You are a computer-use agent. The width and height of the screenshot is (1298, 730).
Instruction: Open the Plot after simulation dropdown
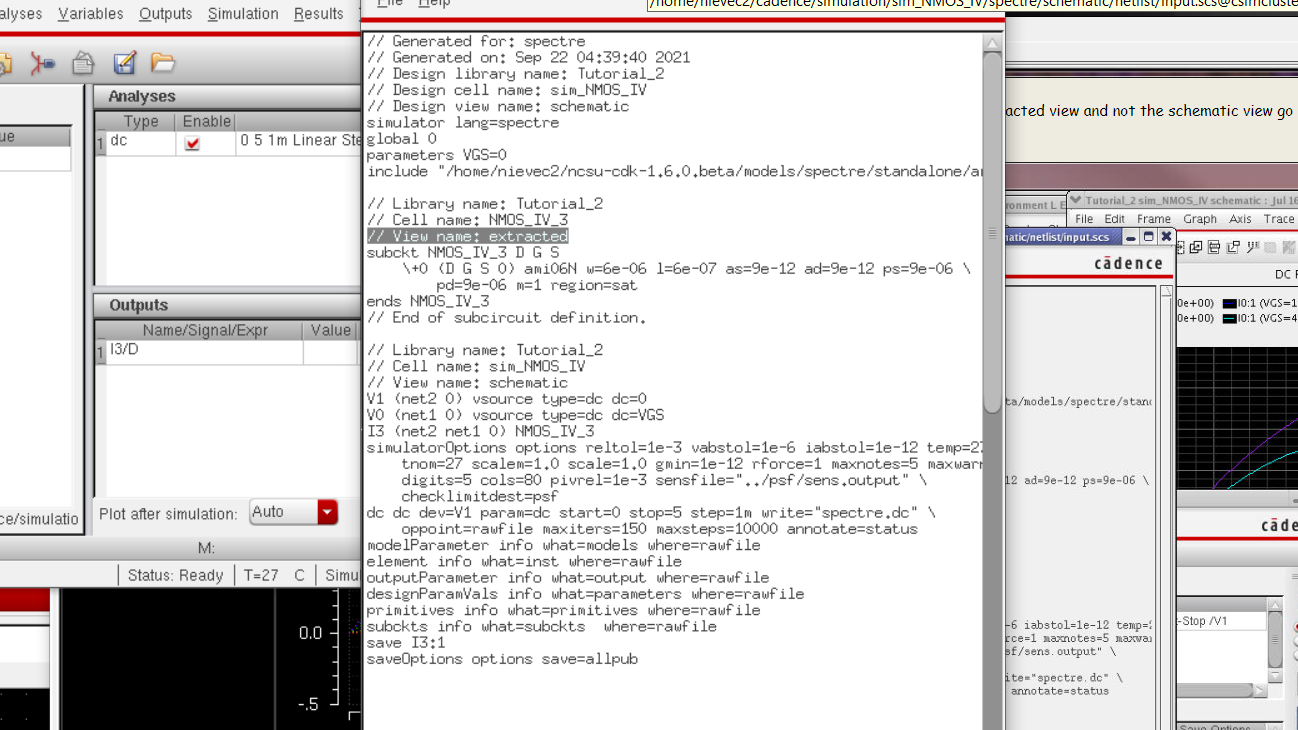click(x=327, y=513)
